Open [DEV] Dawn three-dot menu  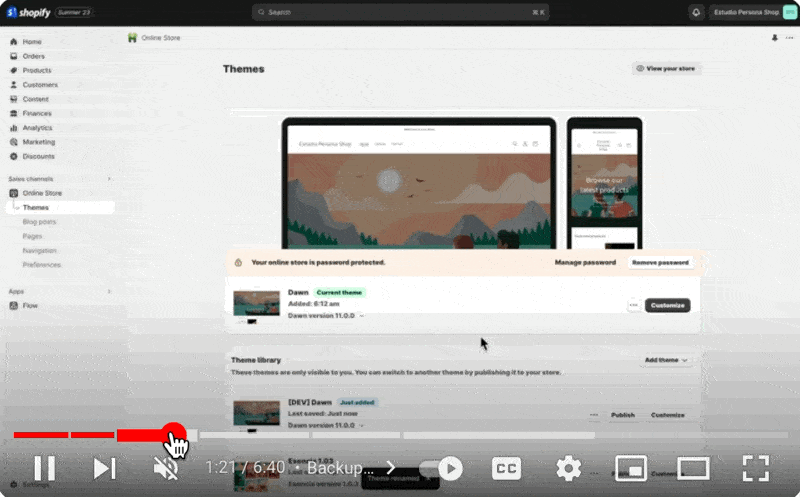point(594,415)
